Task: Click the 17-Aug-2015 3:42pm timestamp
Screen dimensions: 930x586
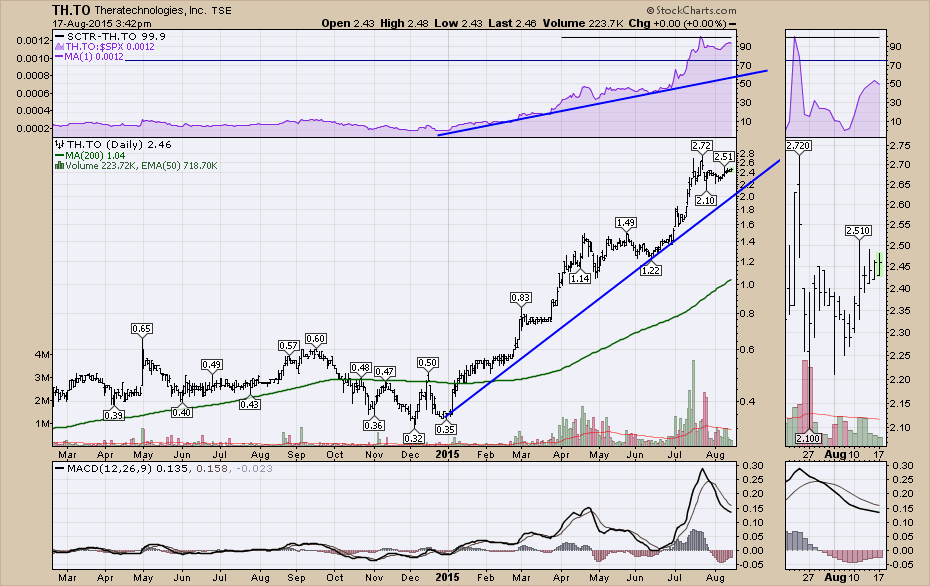Action: 101,24
